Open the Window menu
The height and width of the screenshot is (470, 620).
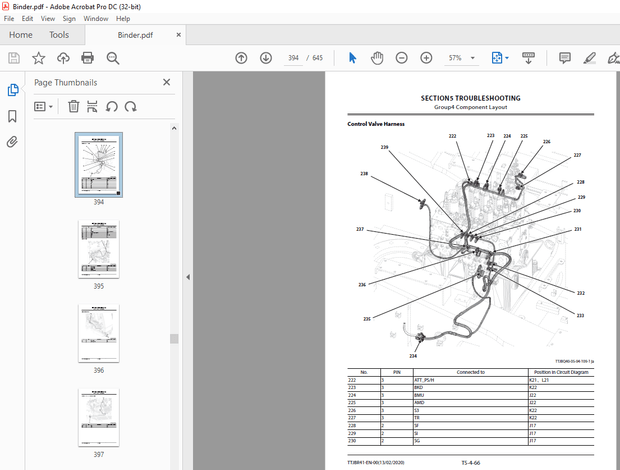point(96,19)
